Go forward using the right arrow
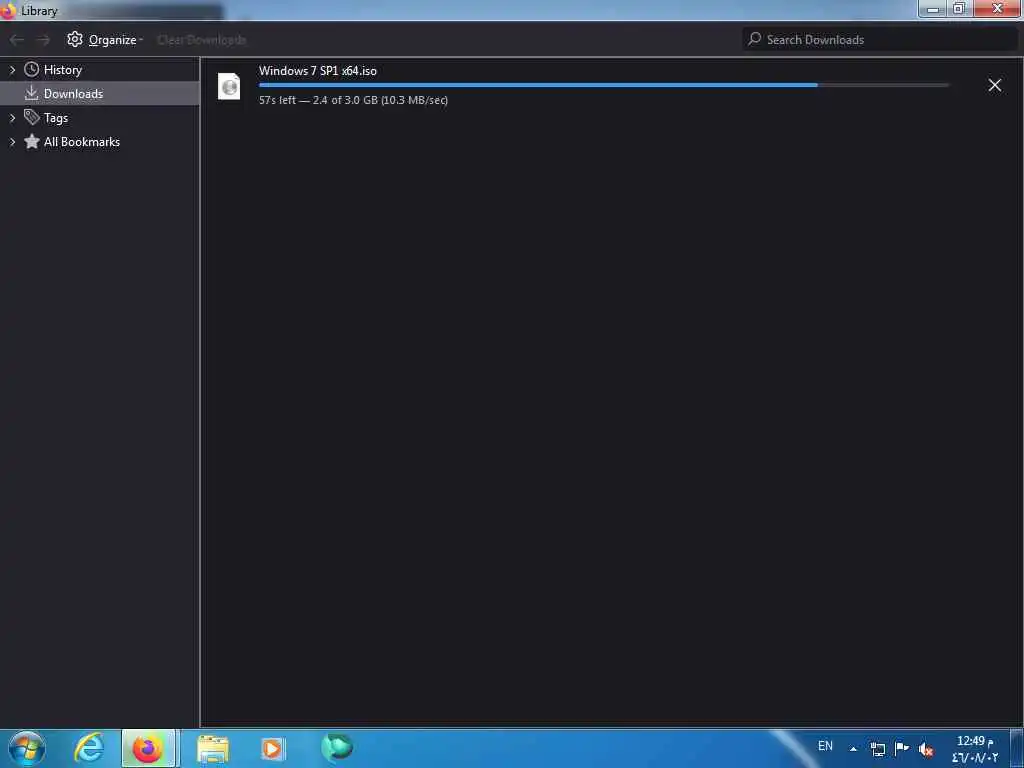This screenshot has width=1024, height=768. tap(43, 40)
